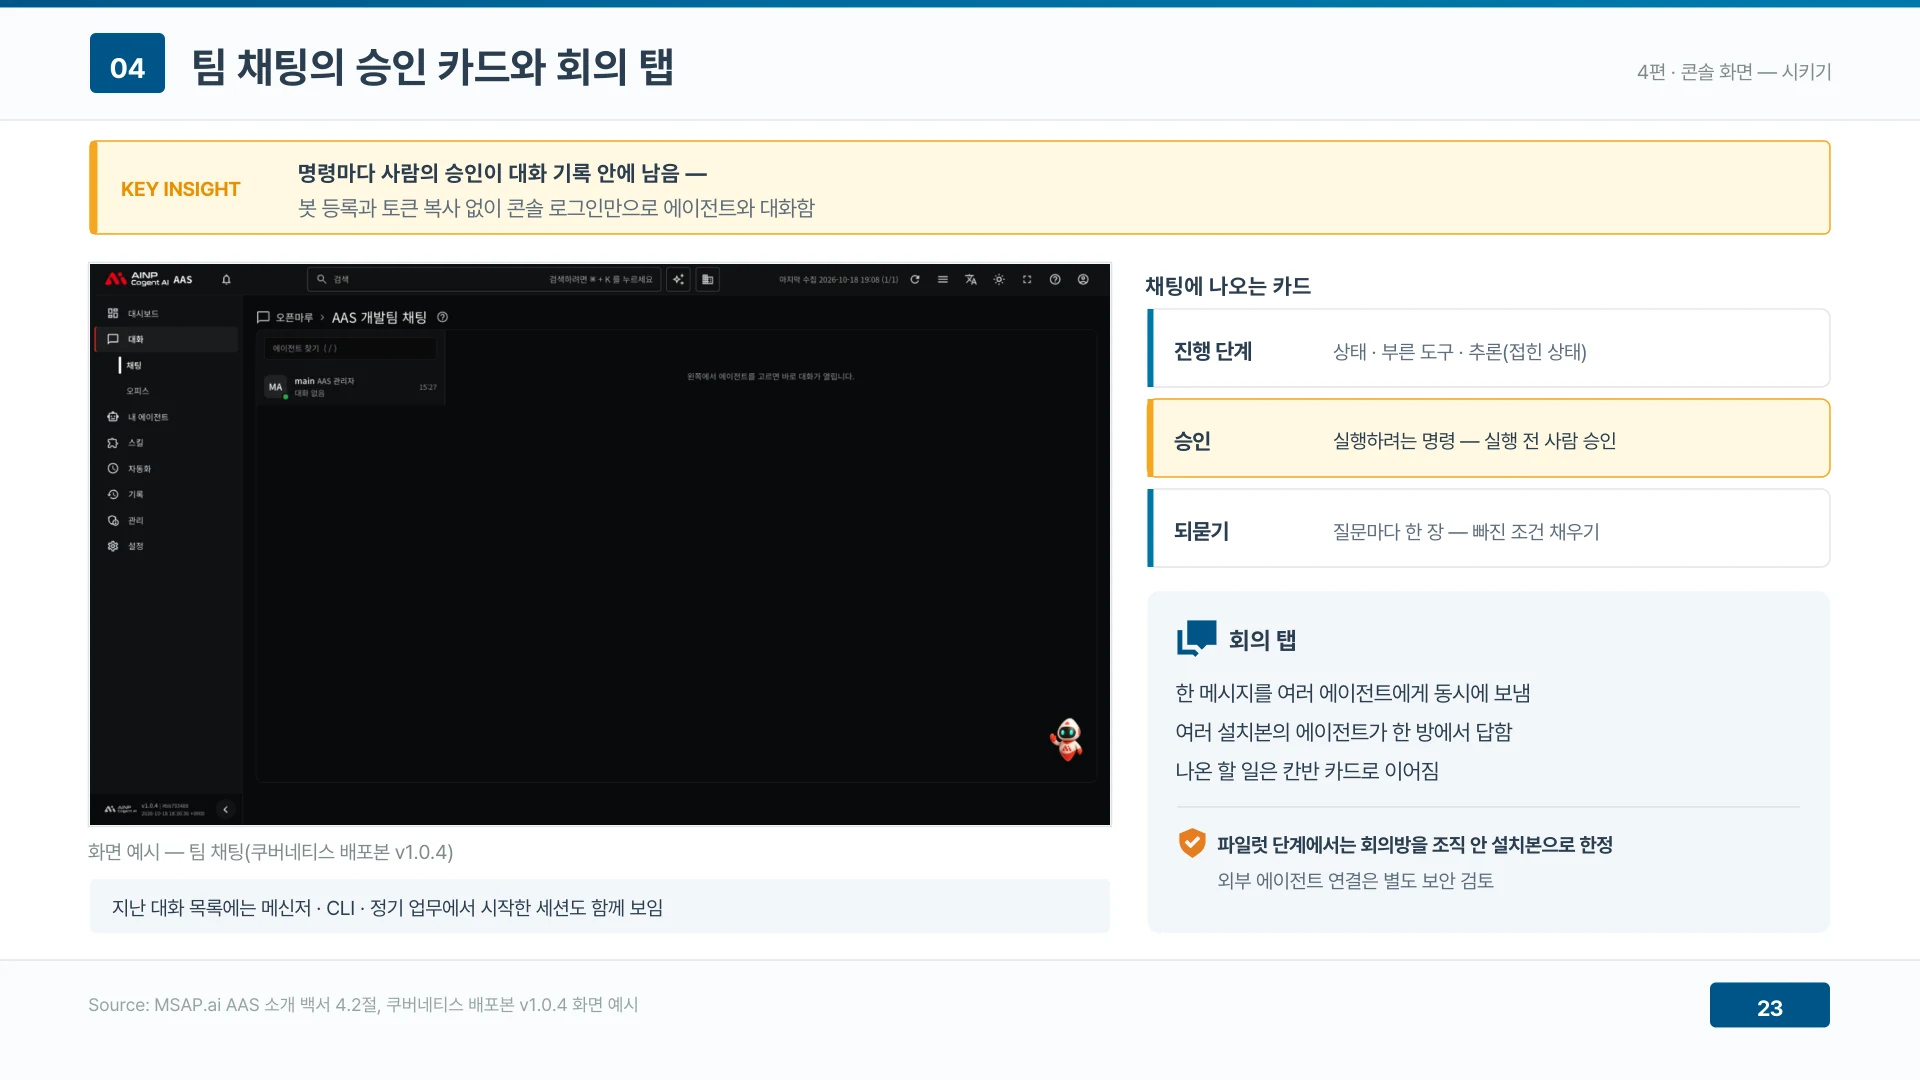The width and height of the screenshot is (1920, 1080).
Task: Click the 검색 global search field
Action: click(485, 280)
